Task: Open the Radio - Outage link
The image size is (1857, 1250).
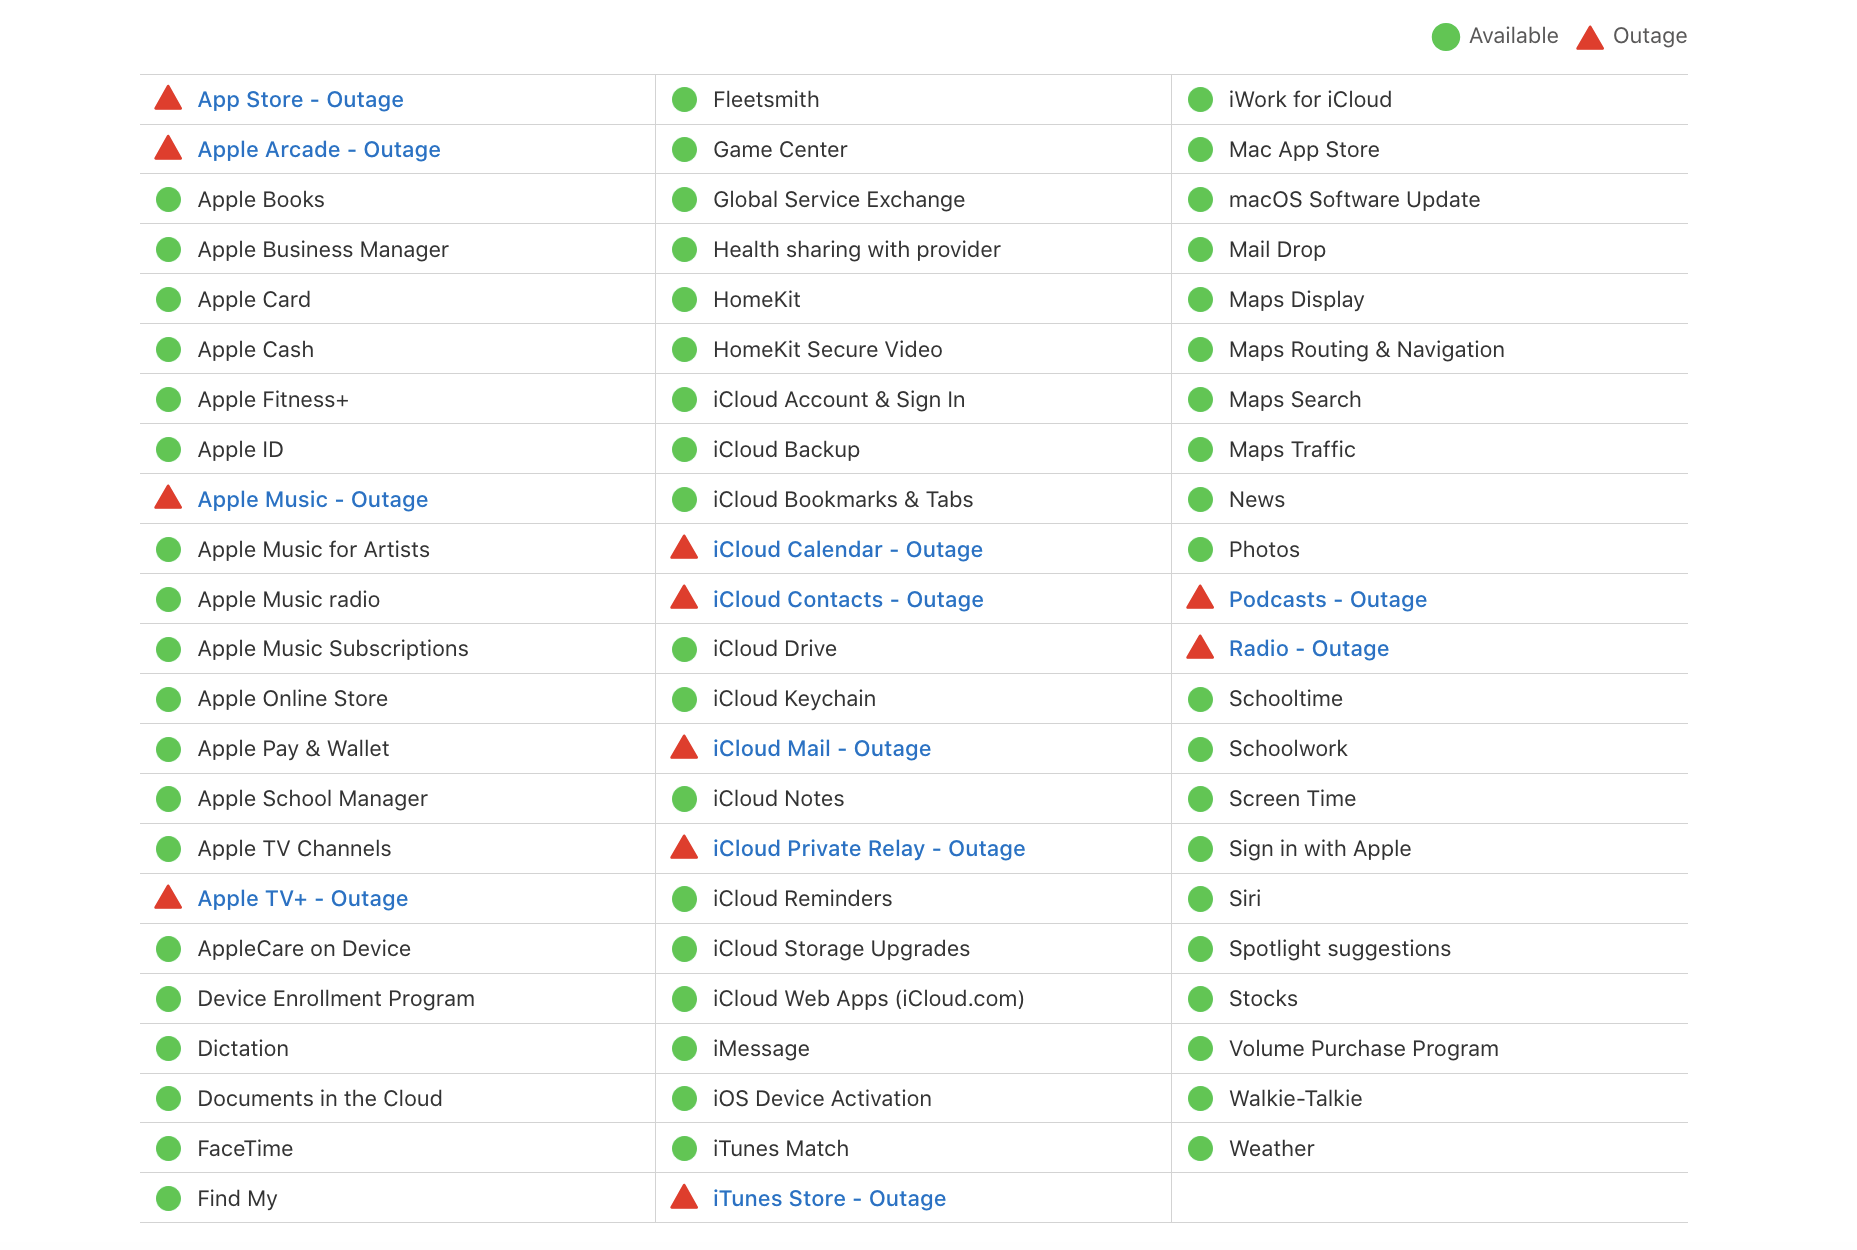Action: click(x=1308, y=648)
